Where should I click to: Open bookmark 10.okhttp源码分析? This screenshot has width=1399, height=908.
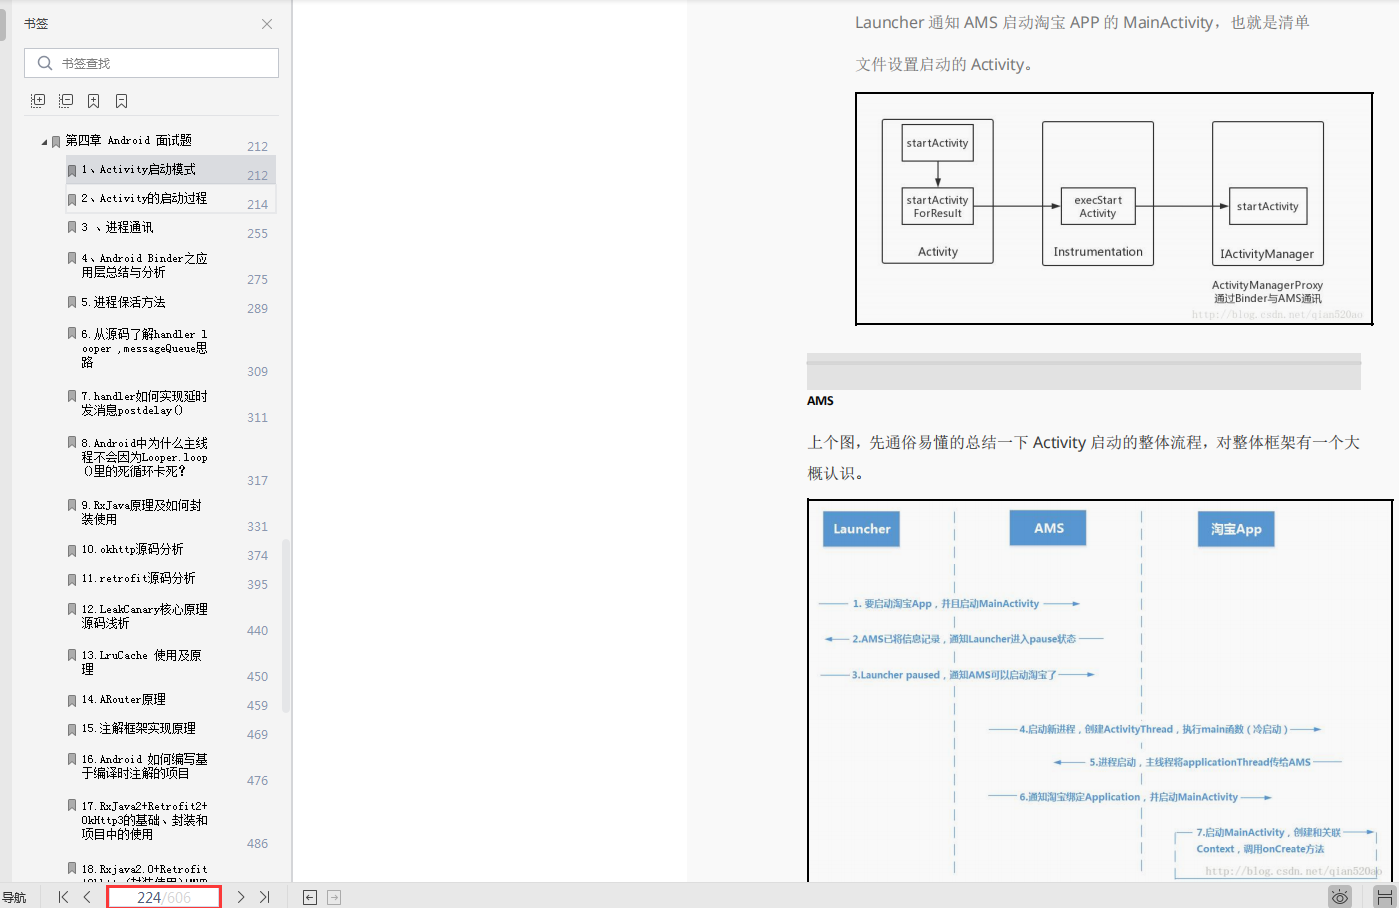pos(132,549)
